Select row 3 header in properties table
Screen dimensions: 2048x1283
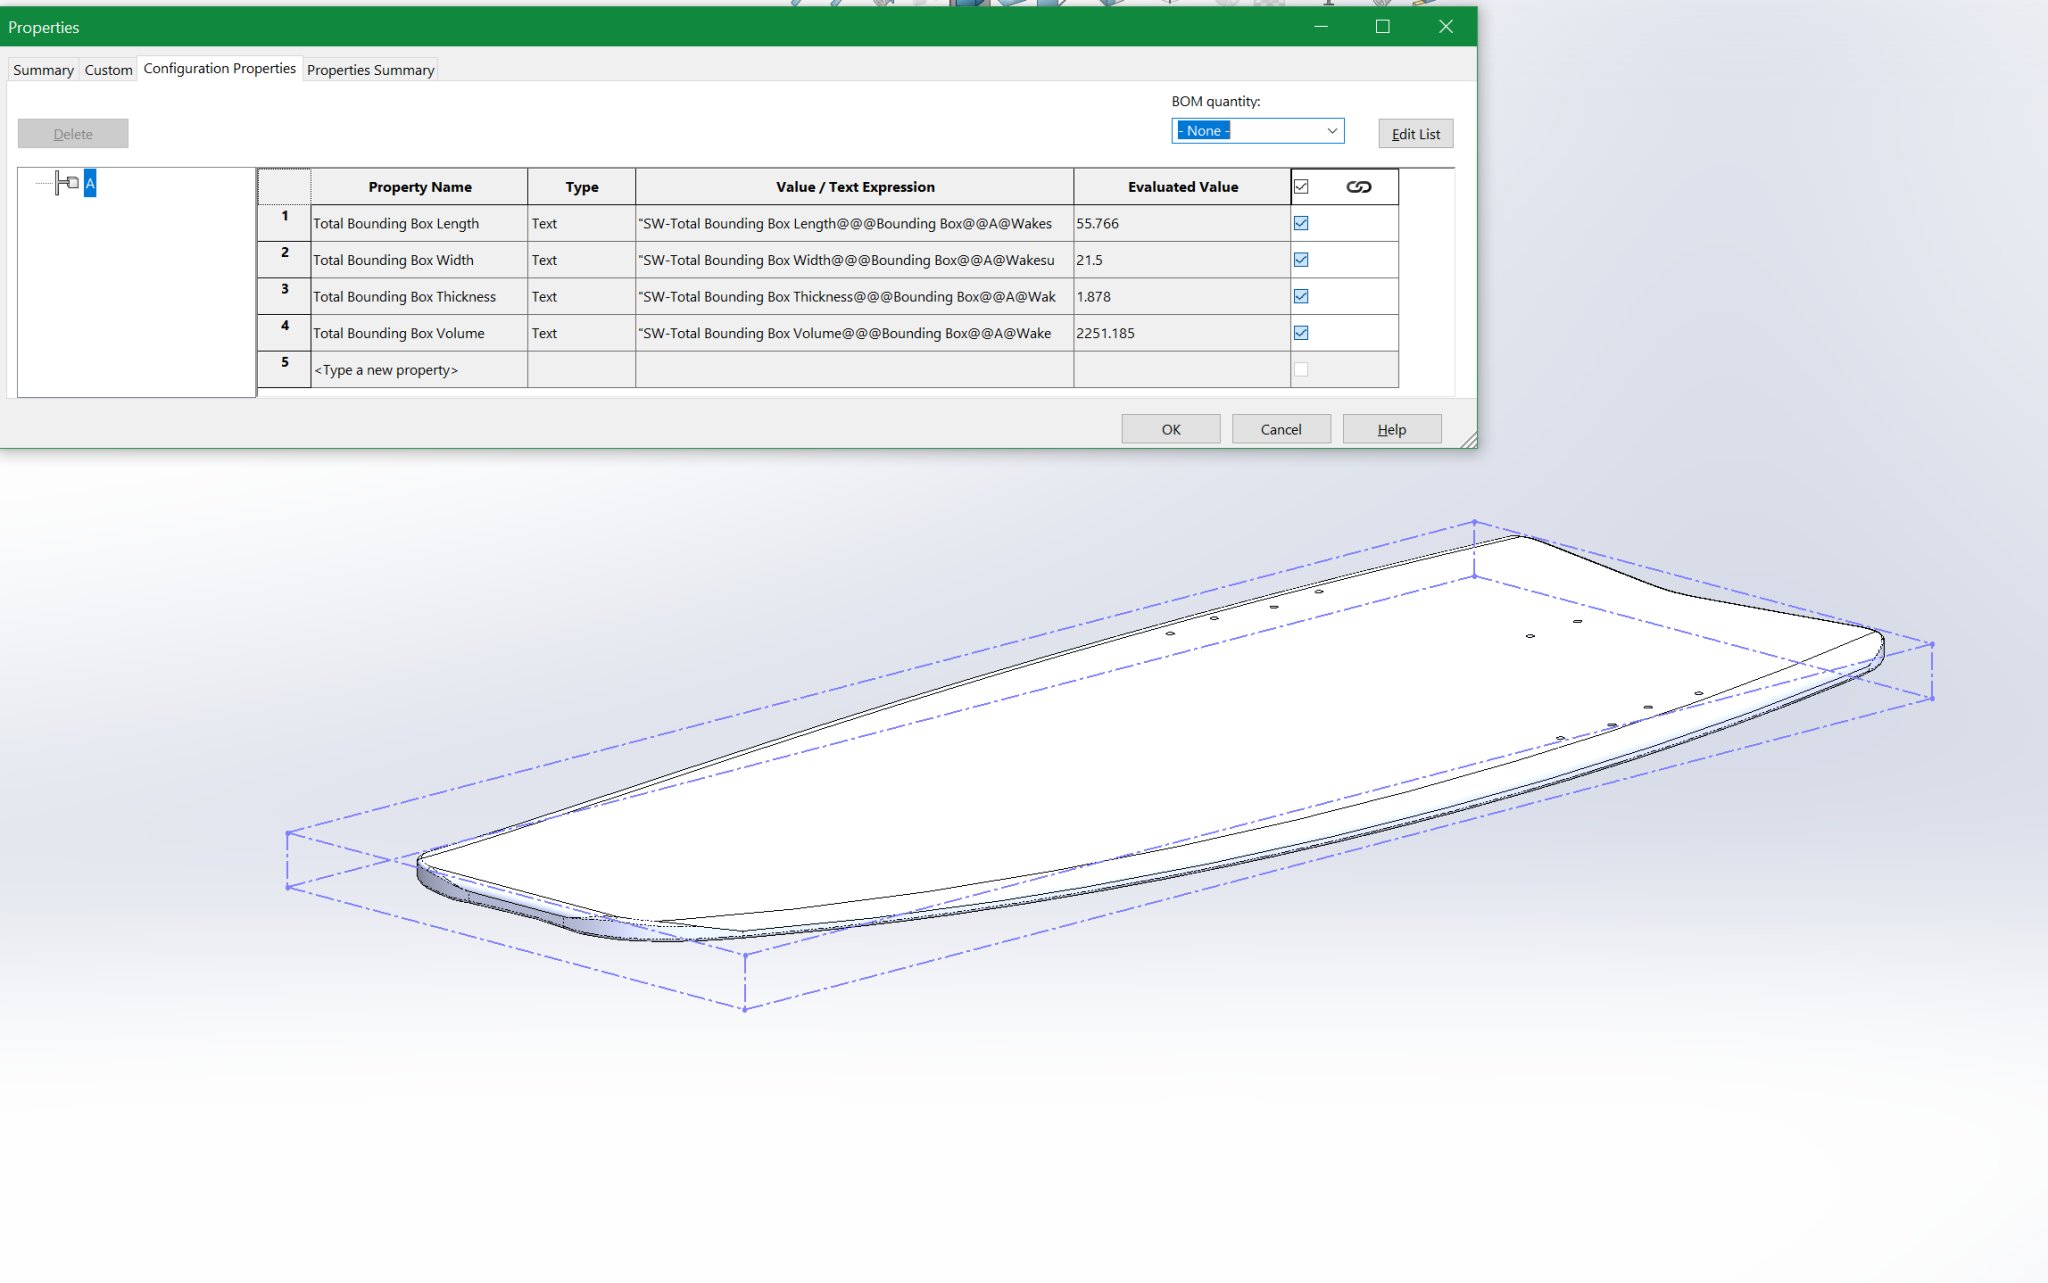tap(284, 296)
